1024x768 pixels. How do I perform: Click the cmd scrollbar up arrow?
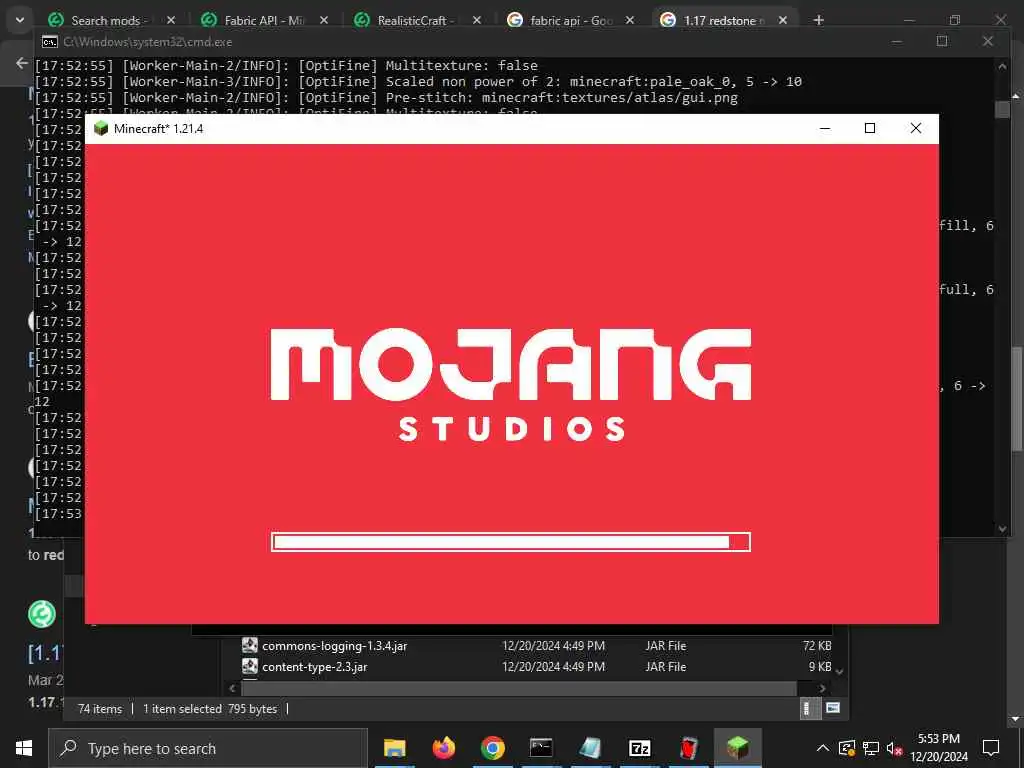coord(1002,66)
